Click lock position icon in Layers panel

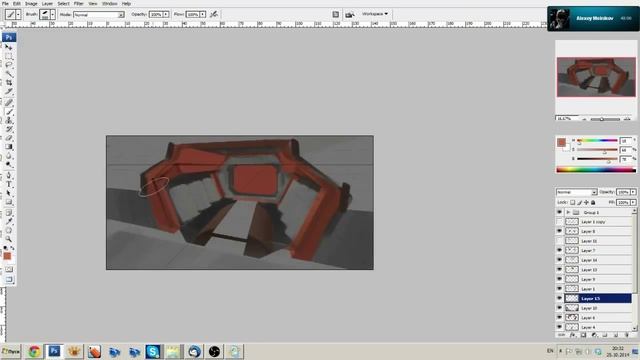tap(586, 202)
